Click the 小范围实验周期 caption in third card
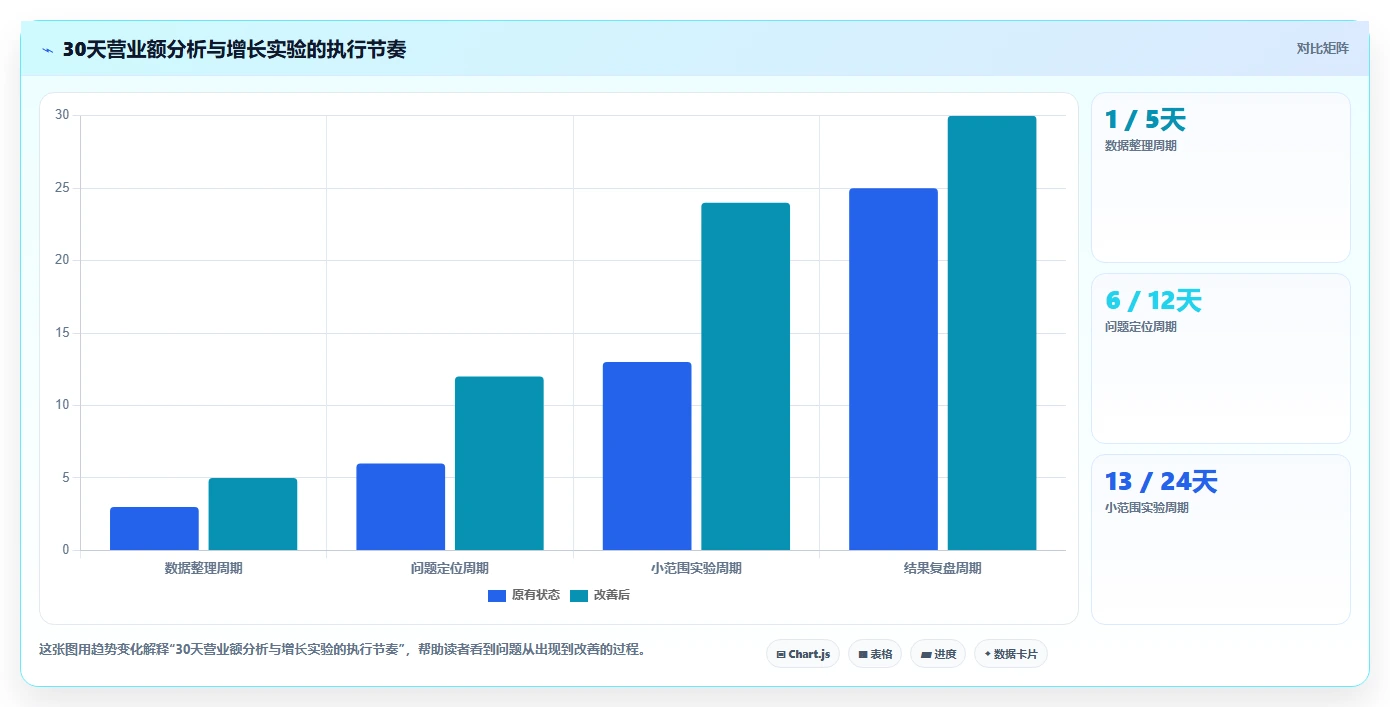 [x=1147, y=508]
